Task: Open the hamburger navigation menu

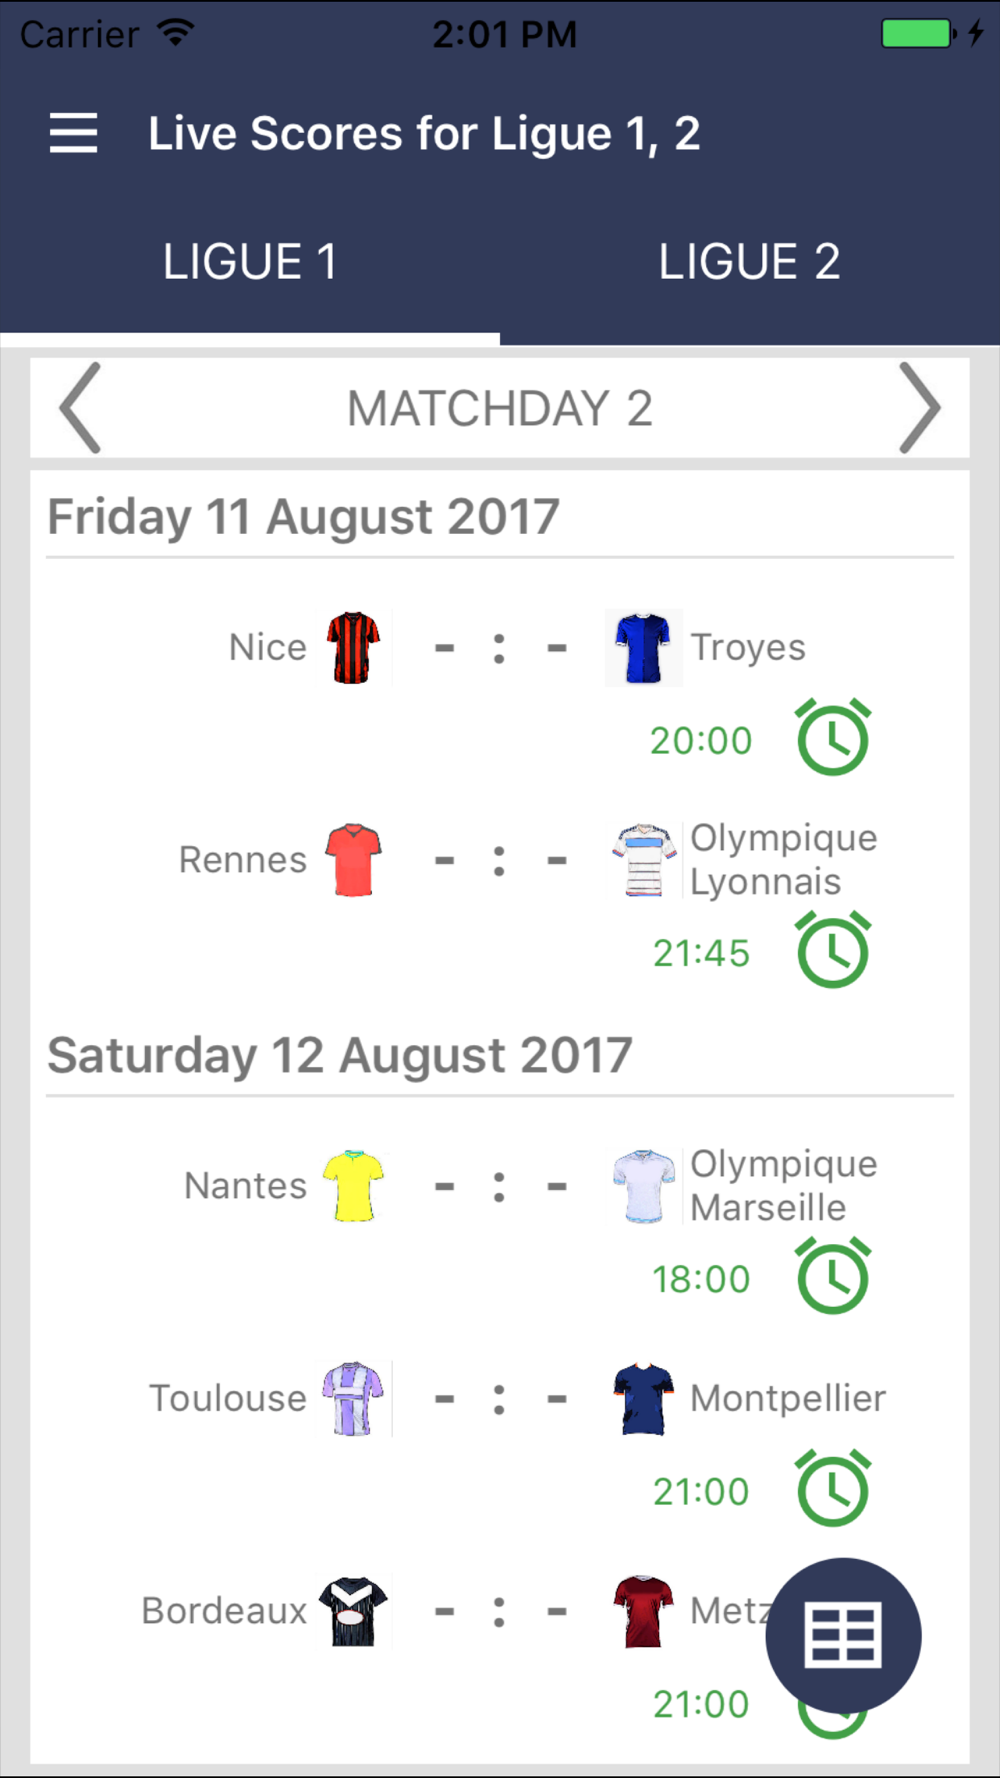Action: pyautogui.click(x=74, y=133)
